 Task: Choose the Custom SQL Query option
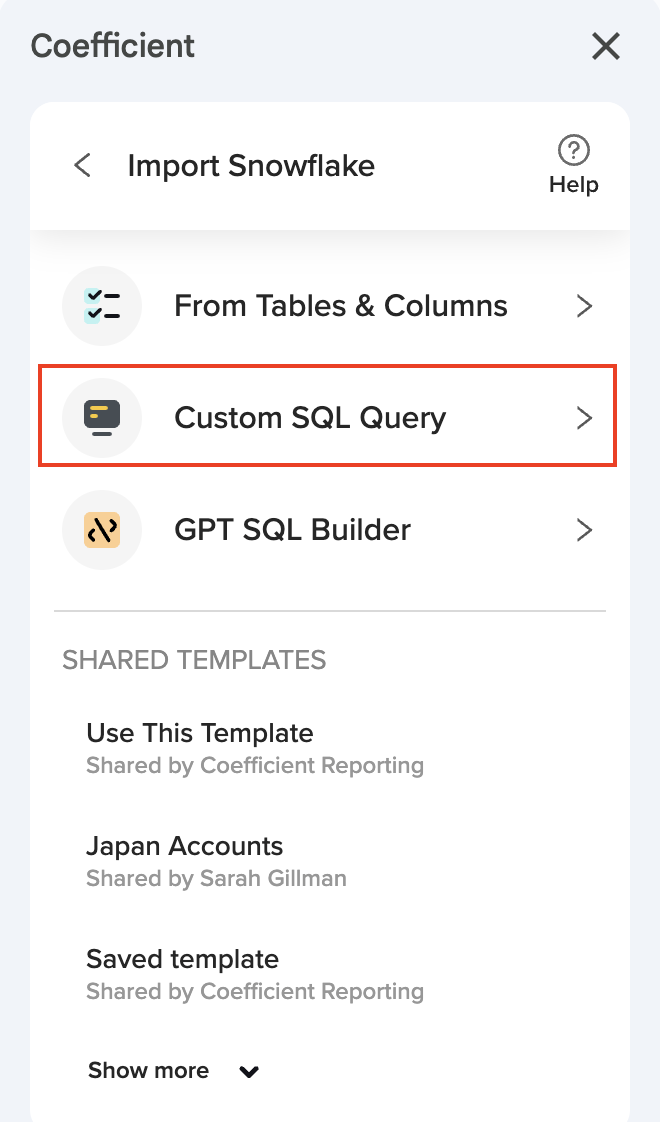310,417
